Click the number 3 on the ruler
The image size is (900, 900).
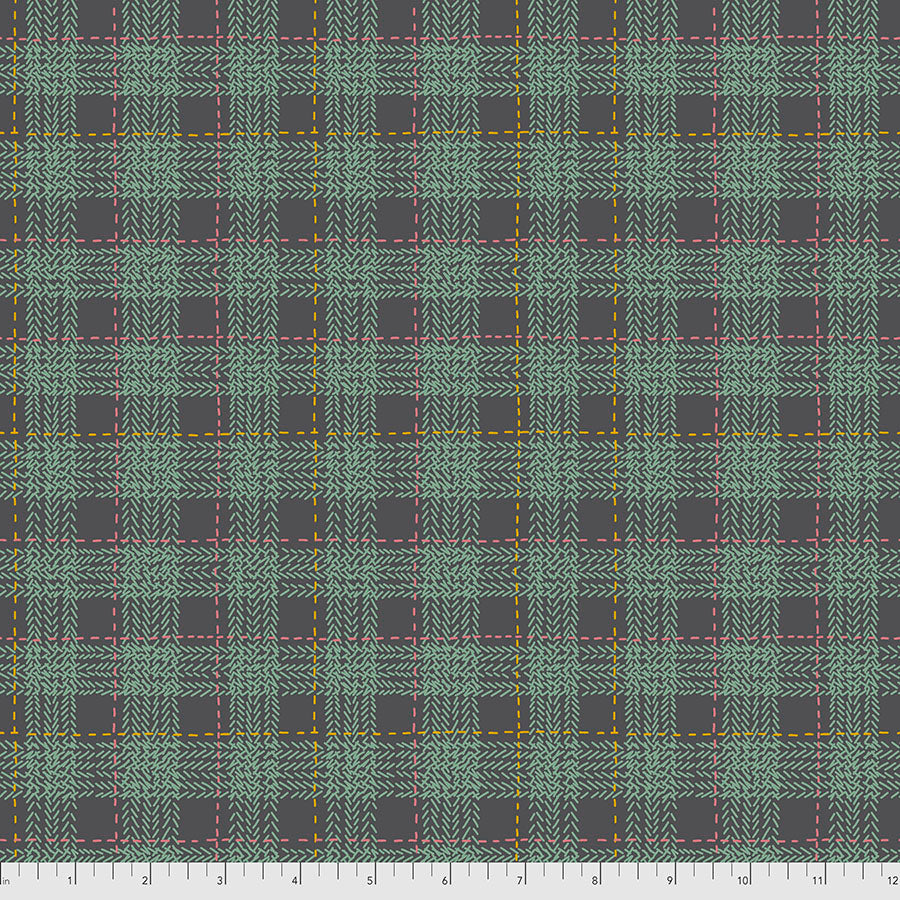point(219,882)
